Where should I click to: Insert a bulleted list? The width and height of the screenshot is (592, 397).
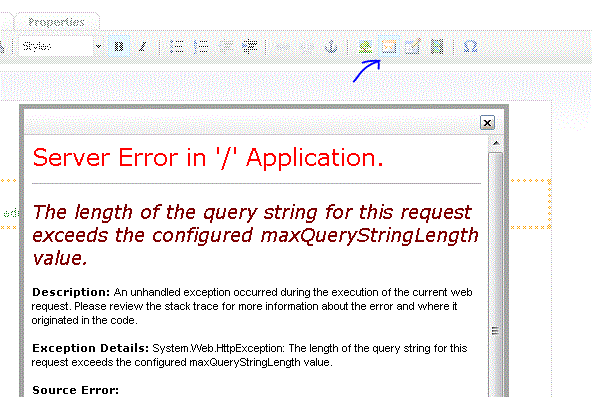point(176,47)
